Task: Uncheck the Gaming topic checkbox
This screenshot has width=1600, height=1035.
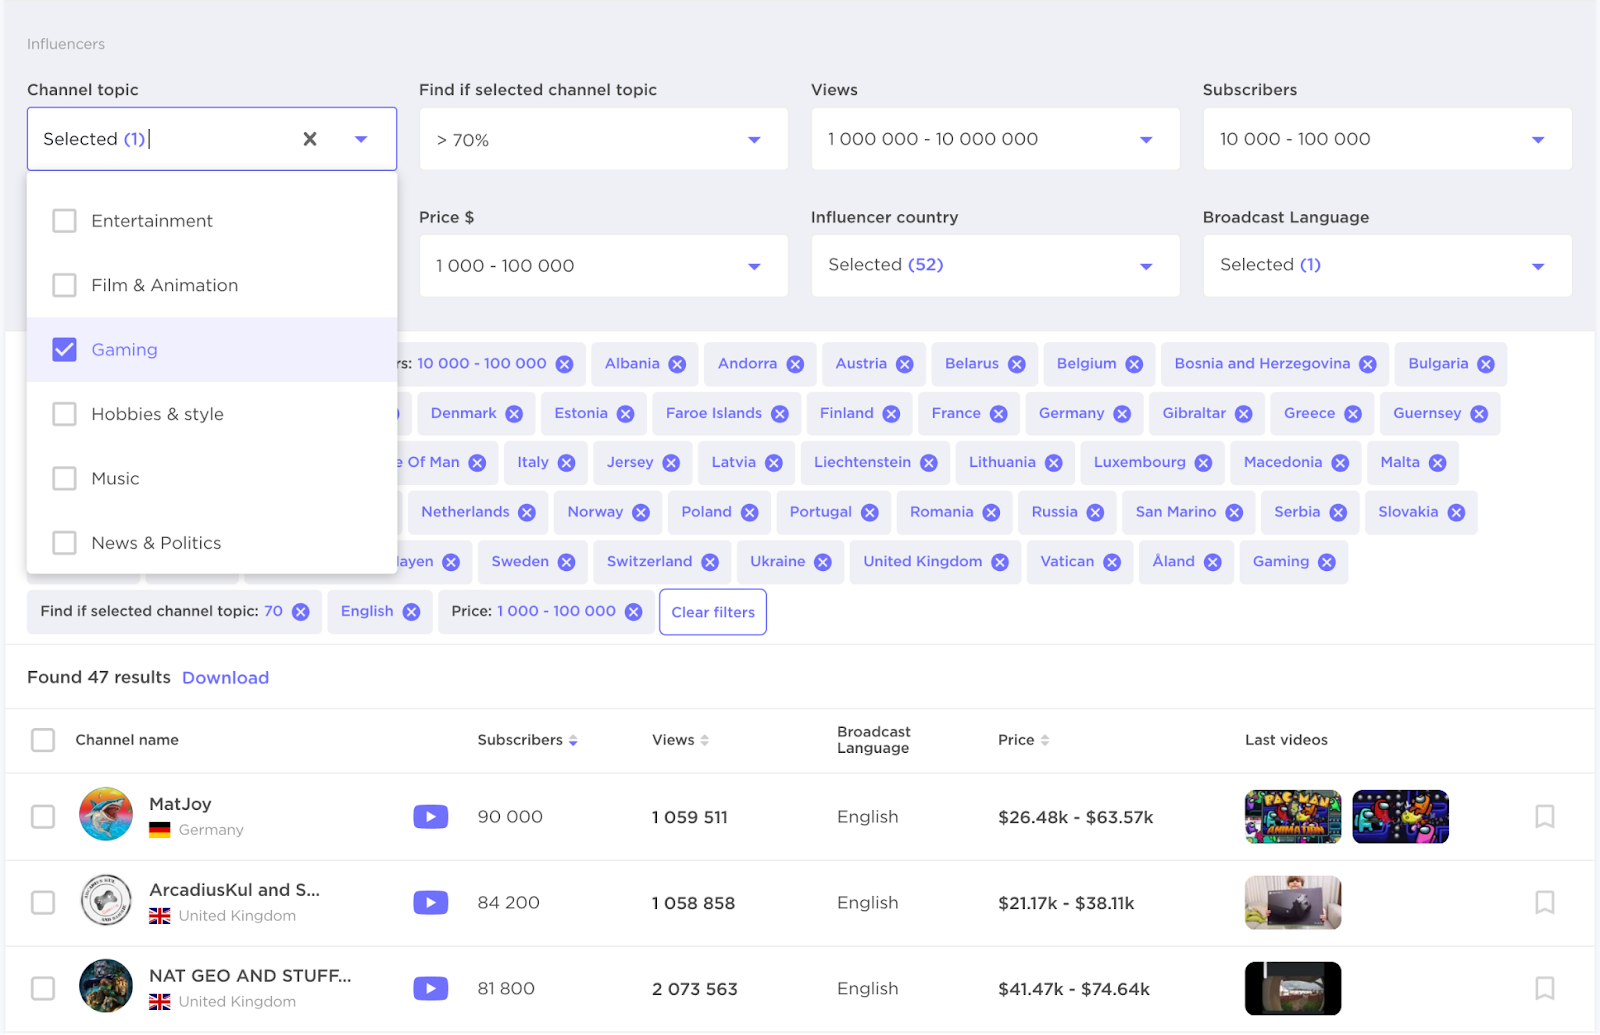Action: tap(64, 350)
